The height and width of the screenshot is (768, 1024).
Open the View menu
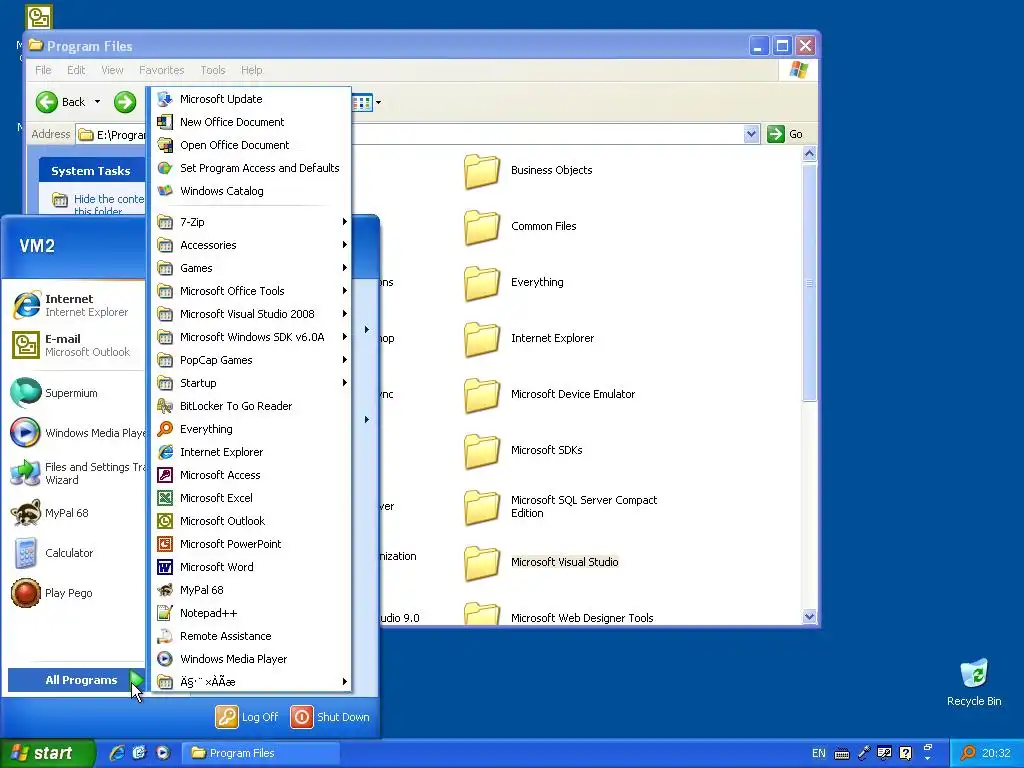point(112,70)
